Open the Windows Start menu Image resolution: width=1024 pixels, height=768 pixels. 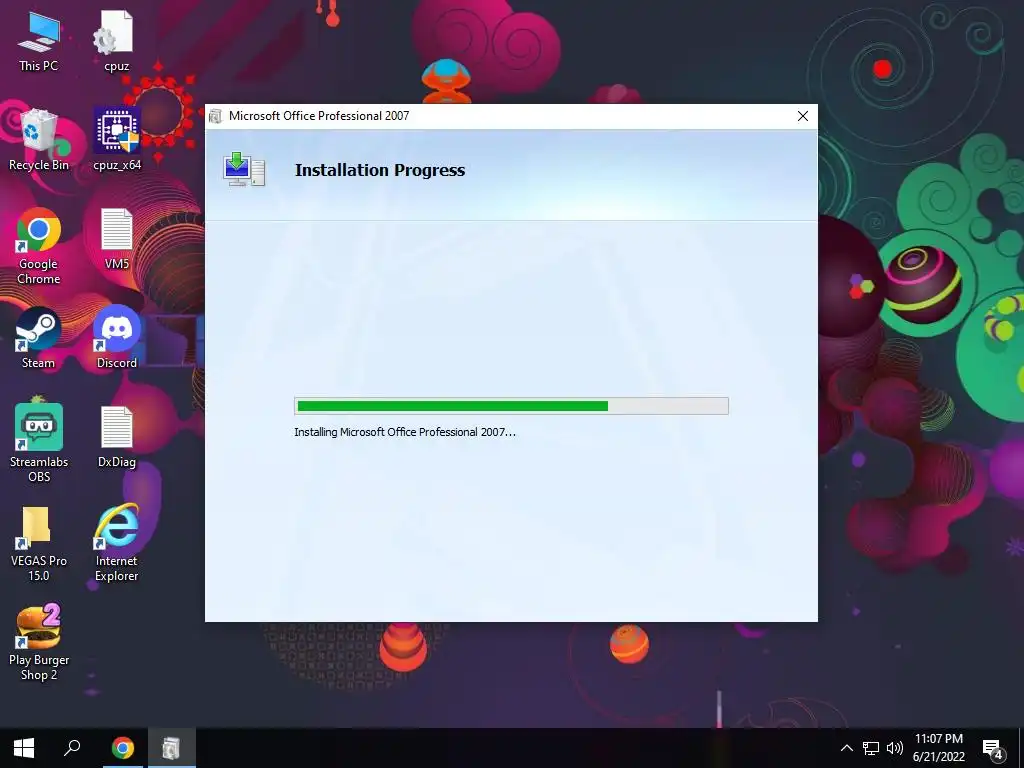(24, 748)
